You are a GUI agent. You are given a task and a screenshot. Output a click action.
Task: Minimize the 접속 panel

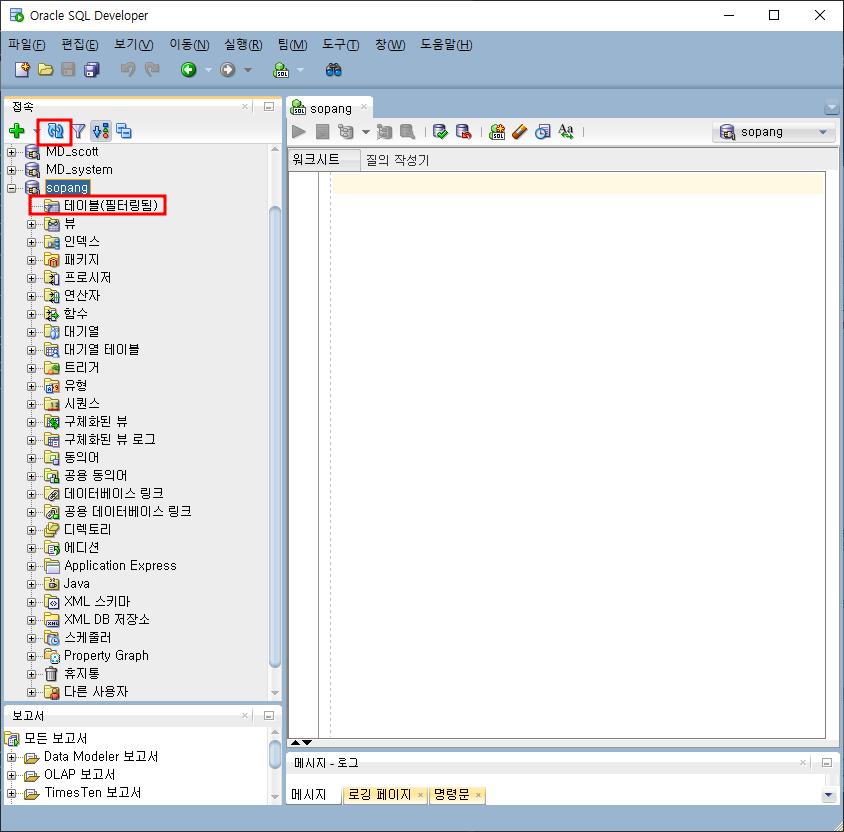pos(269,107)
